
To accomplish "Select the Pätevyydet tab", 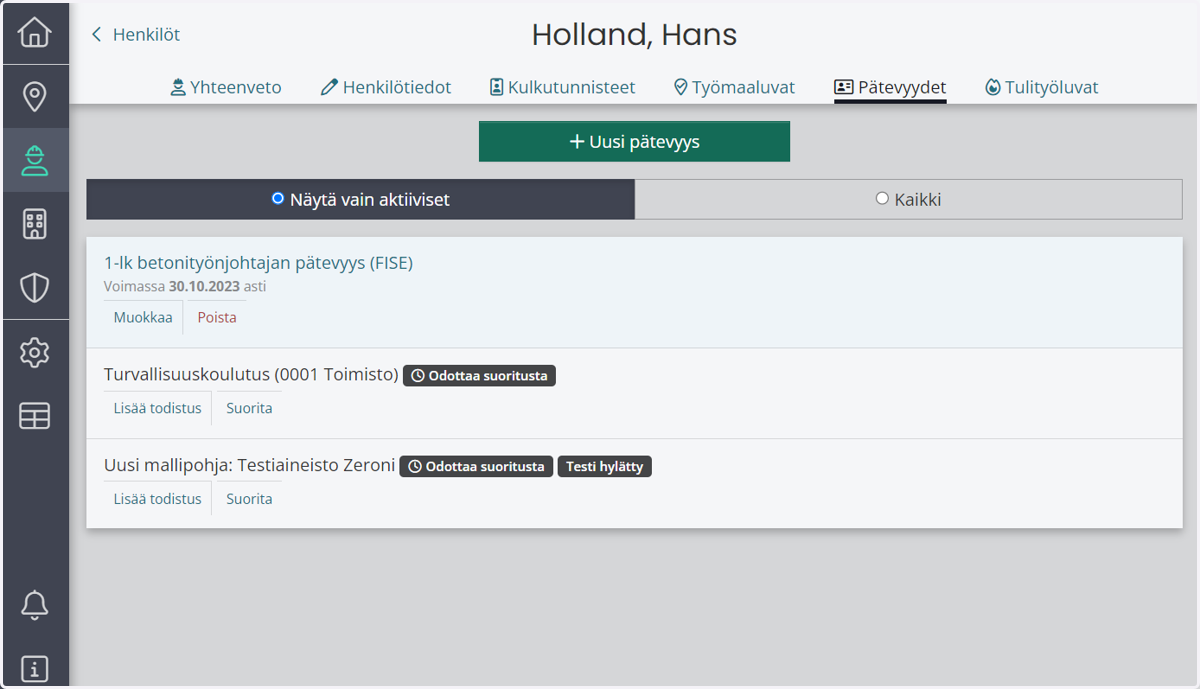I will pyautogui.click(x=890, y=87).
